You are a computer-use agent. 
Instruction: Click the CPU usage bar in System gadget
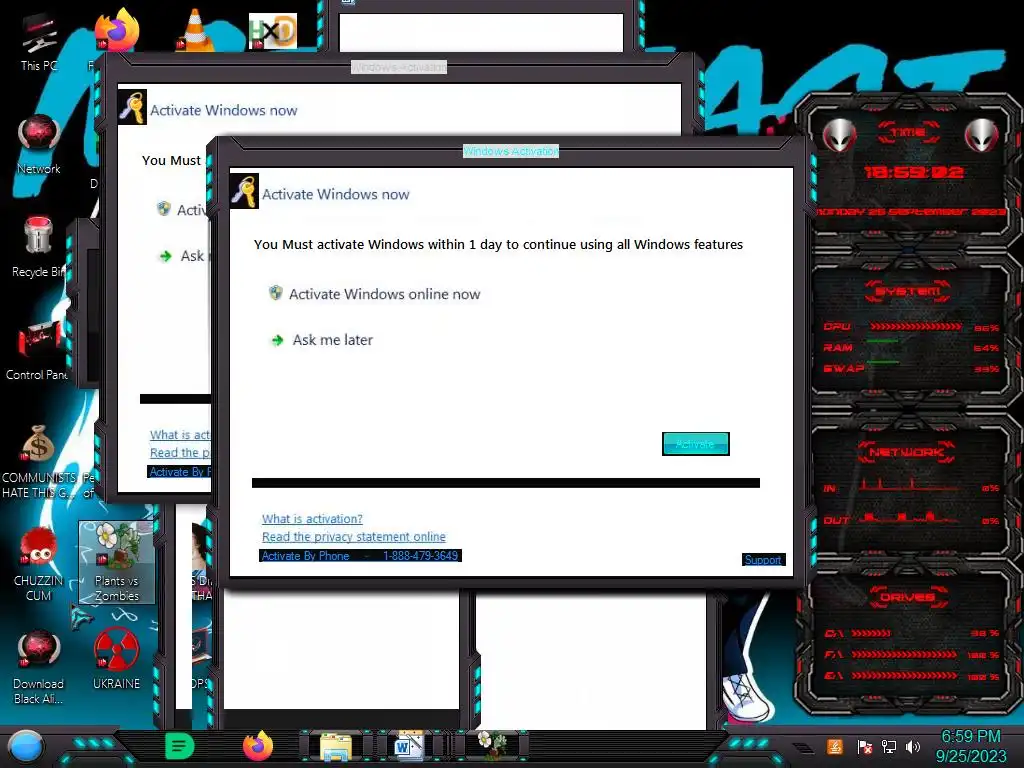coord(914,327)
